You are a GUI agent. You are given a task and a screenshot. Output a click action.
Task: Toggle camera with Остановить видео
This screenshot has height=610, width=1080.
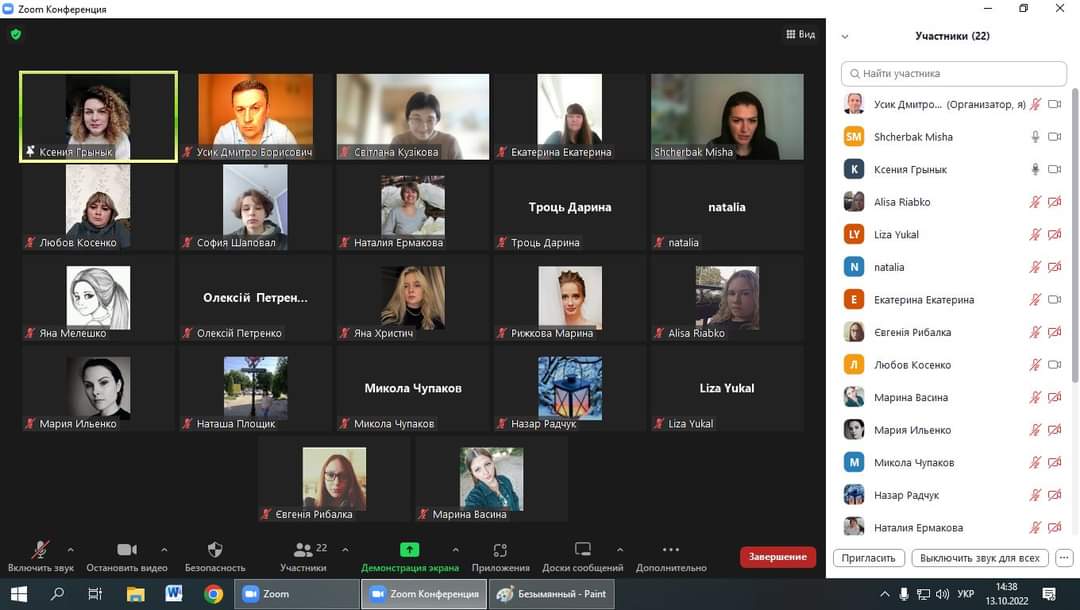[x=127, y=550]
